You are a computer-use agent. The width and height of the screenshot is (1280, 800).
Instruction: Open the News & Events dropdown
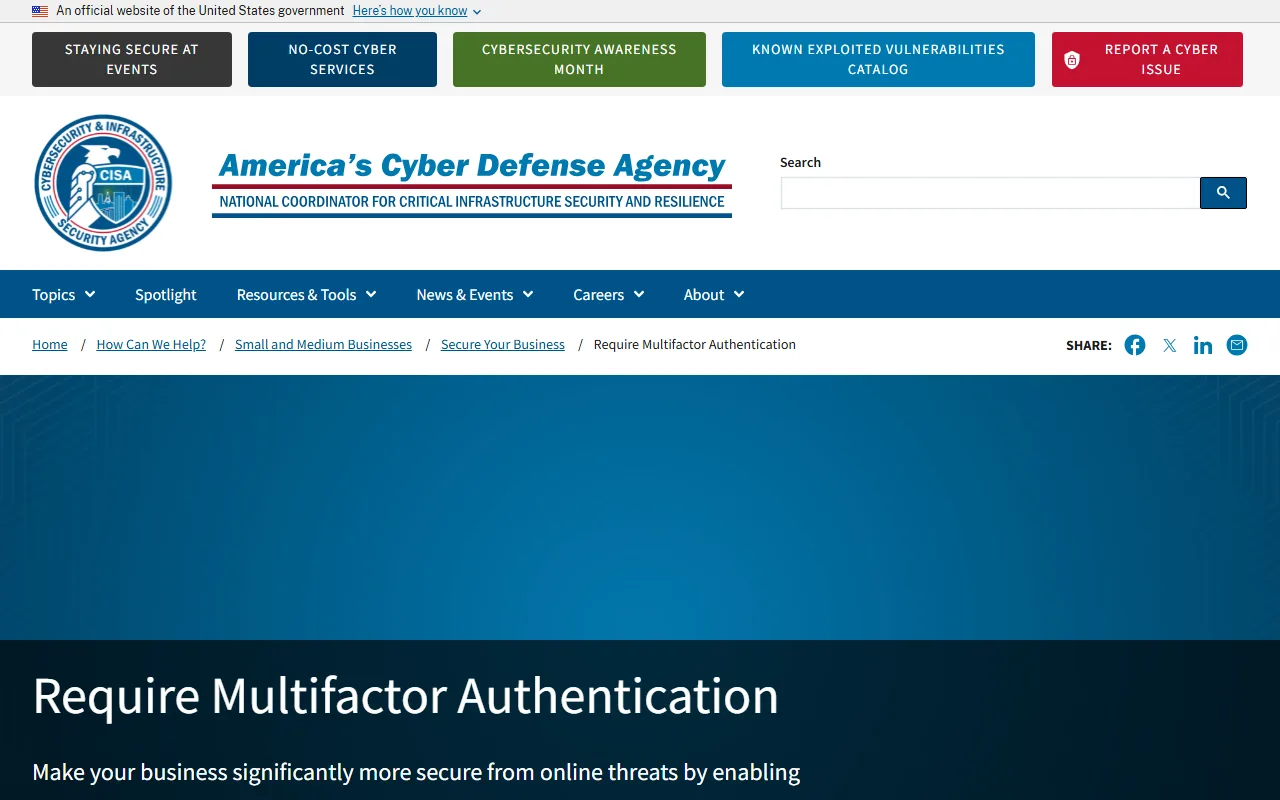tap(475, 294)
